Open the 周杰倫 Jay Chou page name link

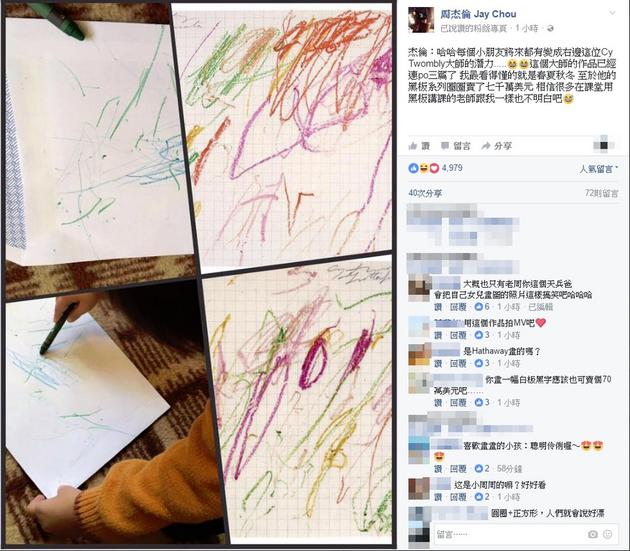(478, 14)
